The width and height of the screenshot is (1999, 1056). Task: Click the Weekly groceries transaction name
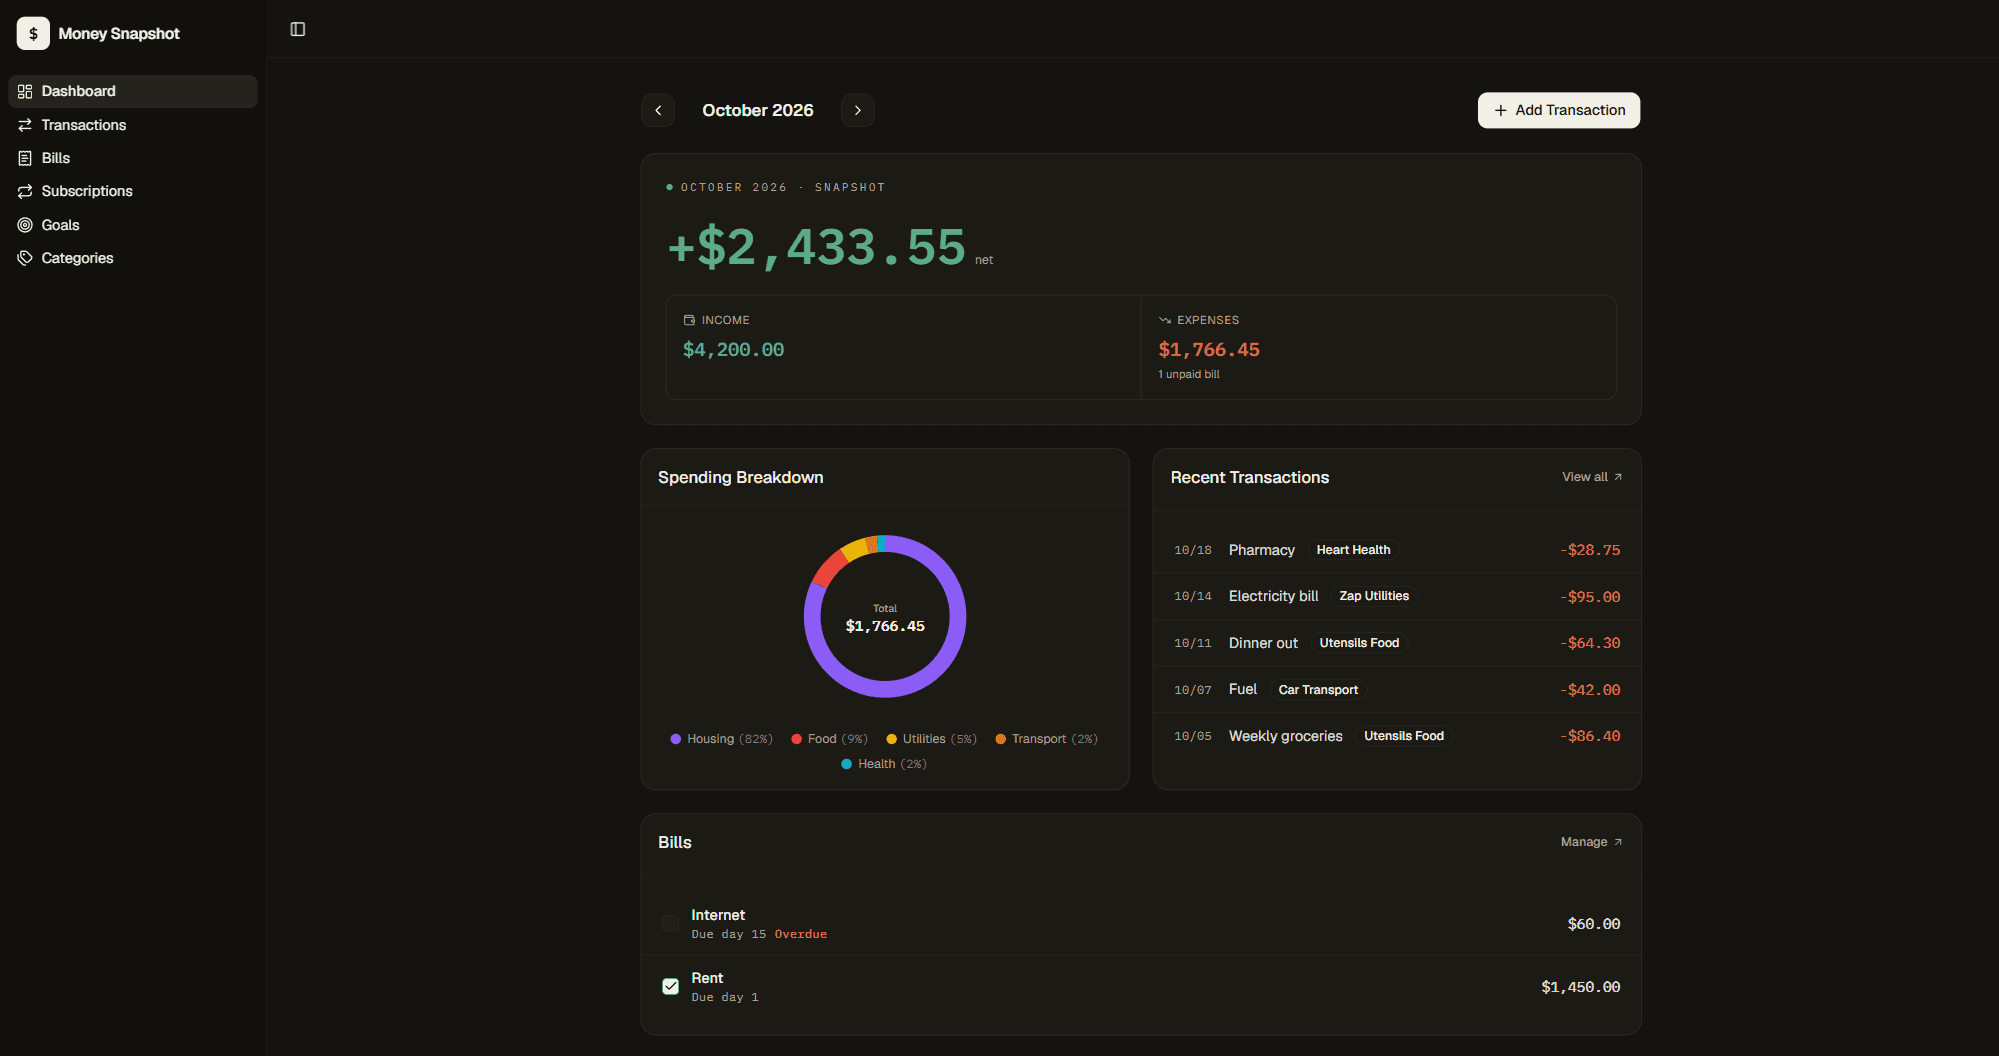[1285, 736]
